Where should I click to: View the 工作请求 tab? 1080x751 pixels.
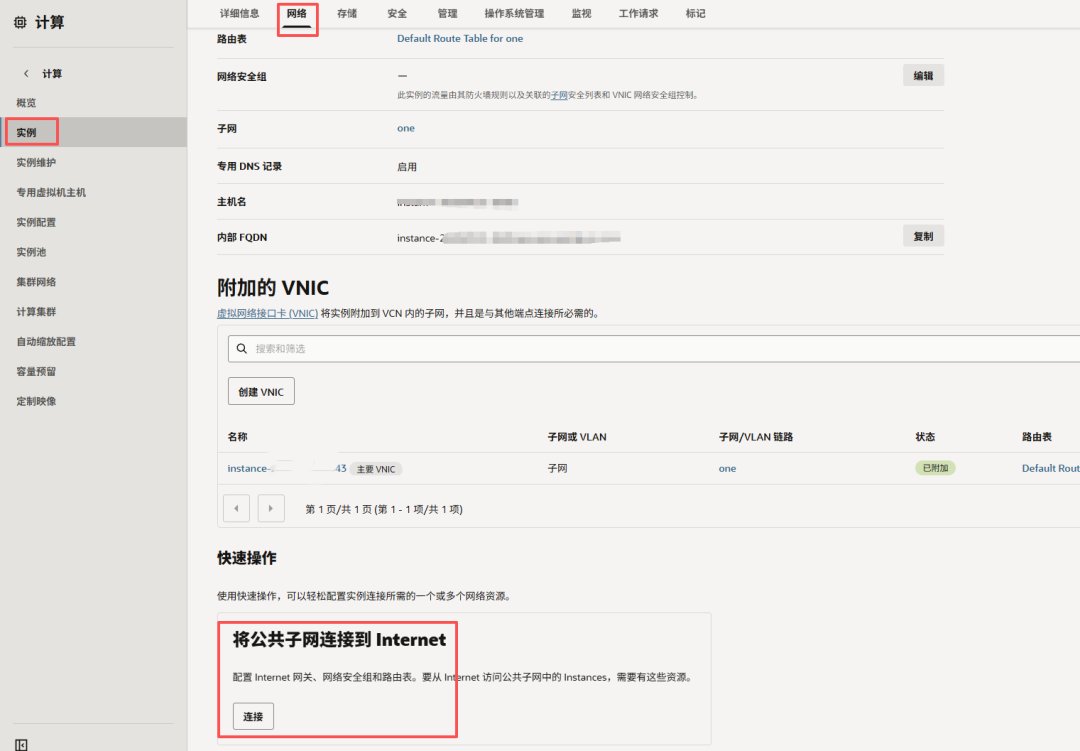[x=638, y=13]
